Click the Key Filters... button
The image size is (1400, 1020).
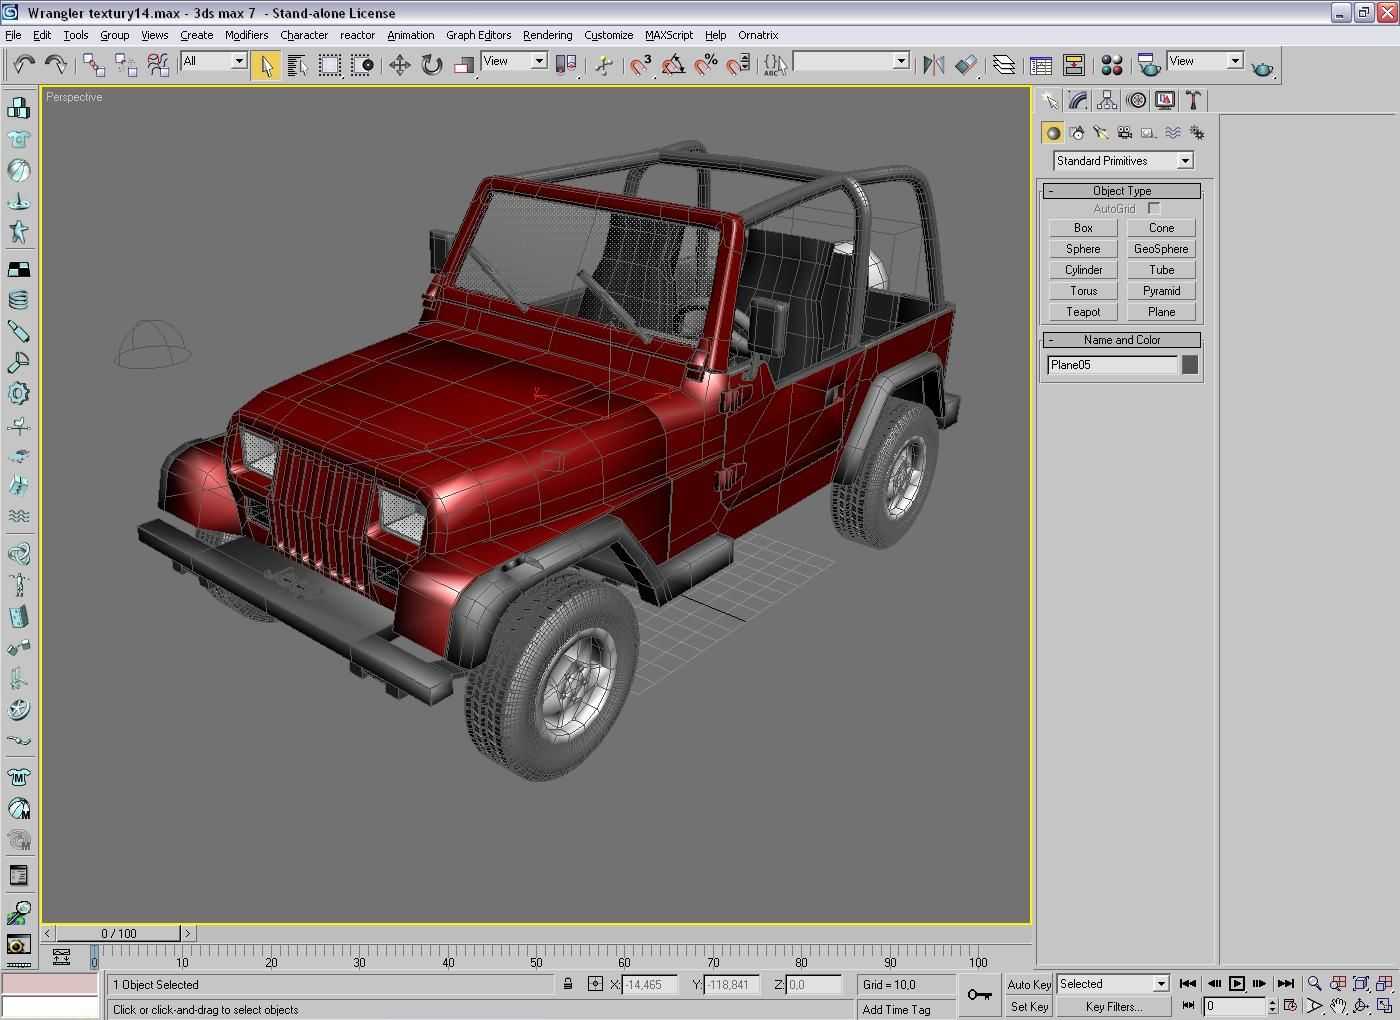click(1113, 1007)
